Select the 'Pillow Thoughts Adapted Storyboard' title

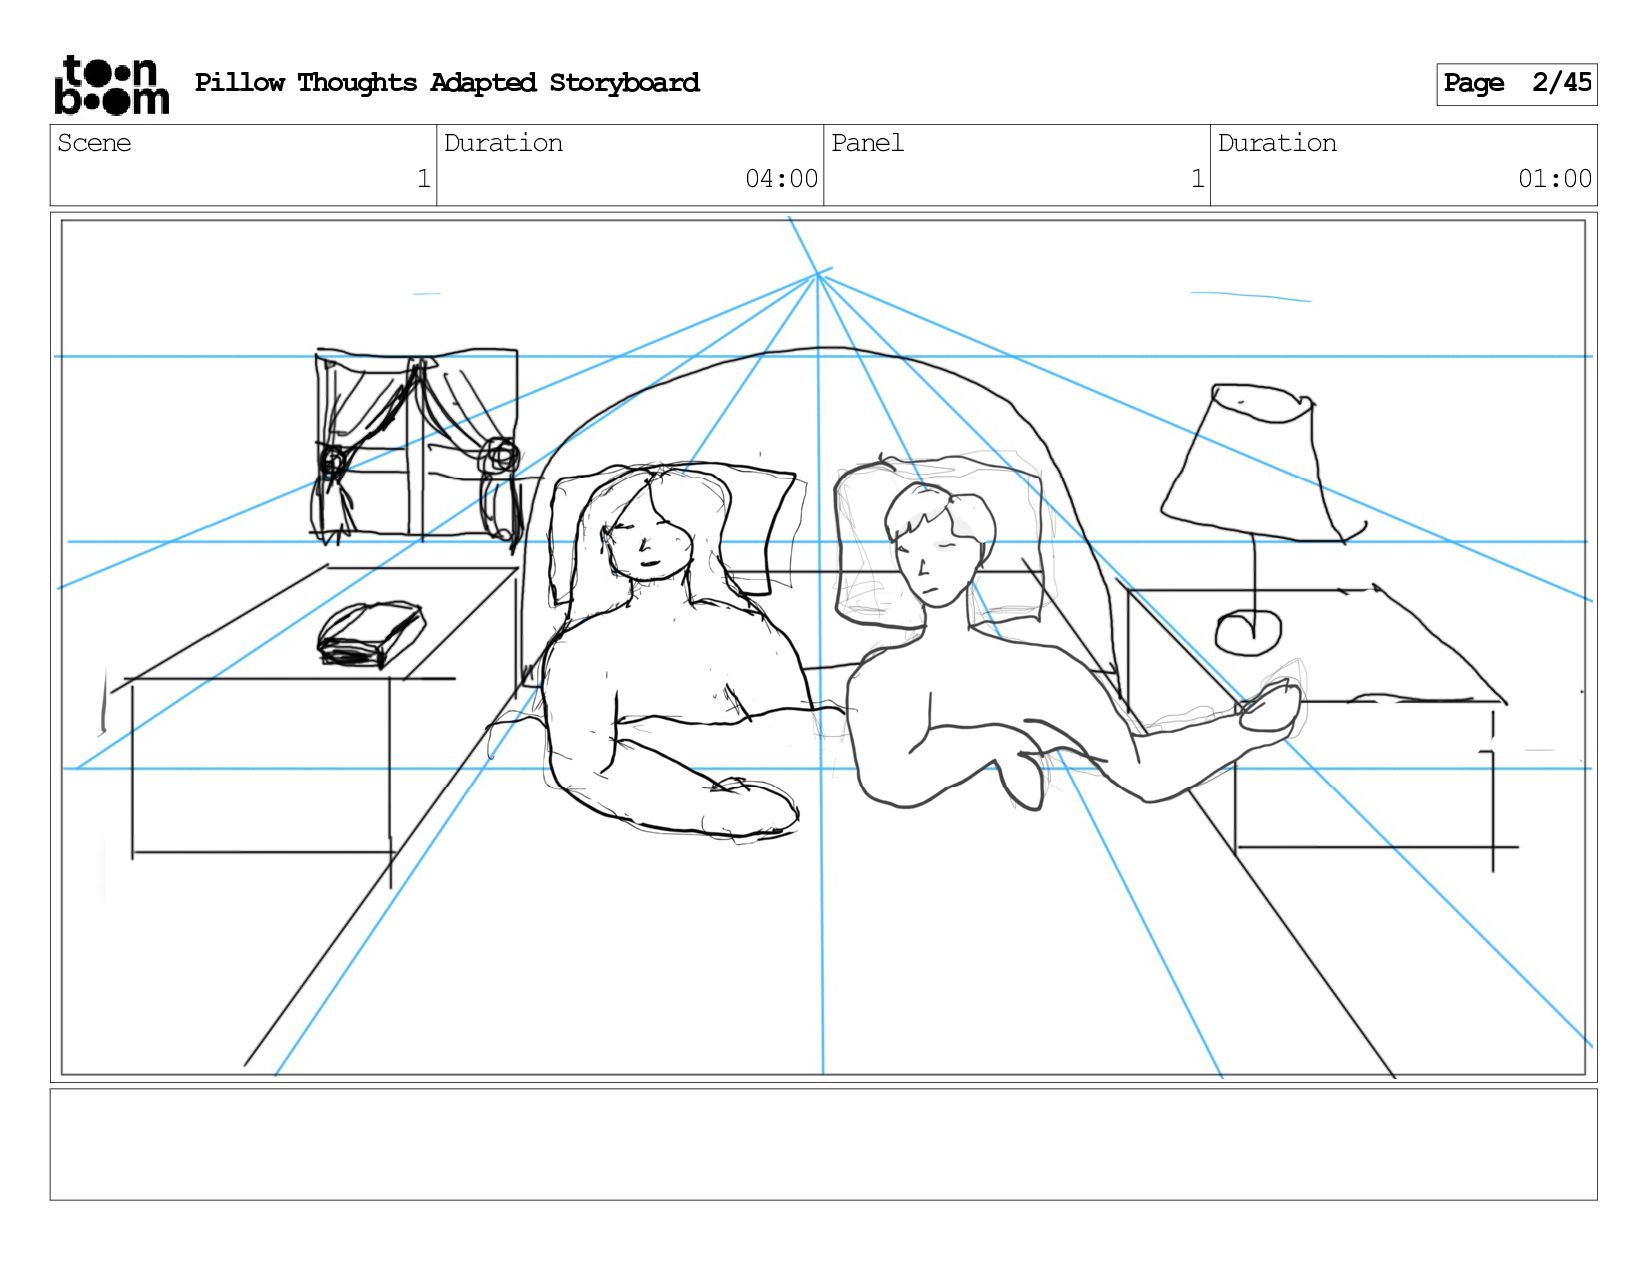click(x=447, y=83)
